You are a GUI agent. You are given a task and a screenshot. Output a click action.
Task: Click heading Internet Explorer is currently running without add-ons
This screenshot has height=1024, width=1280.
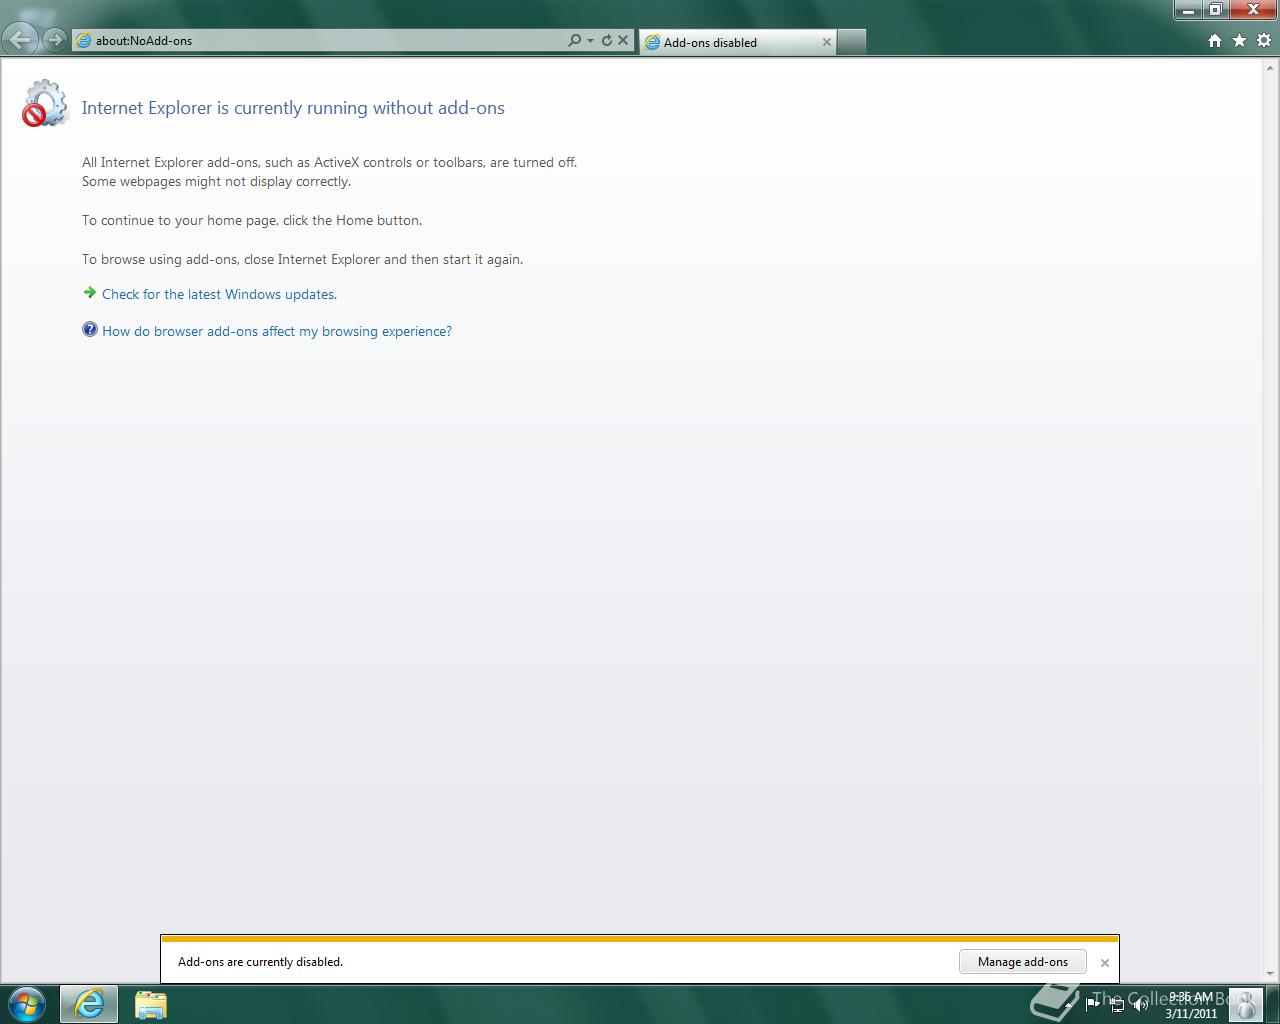293,108
